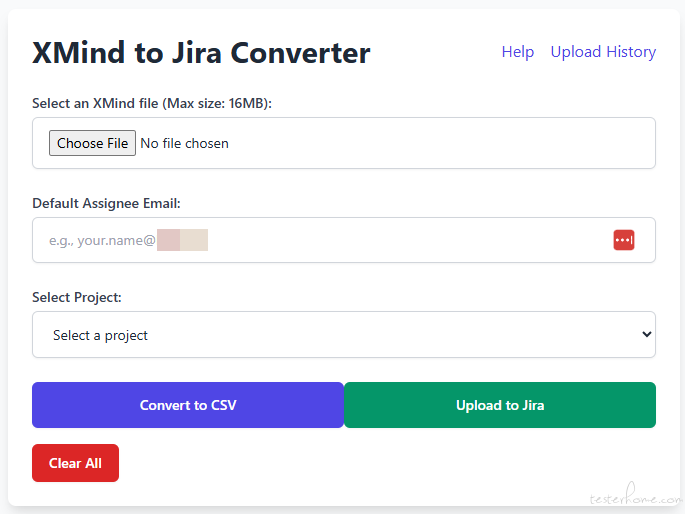Image resolution: width=685 pixels, height=514 pixels.
Task: Click the Choose File button
Action: [x=92, y=143]
